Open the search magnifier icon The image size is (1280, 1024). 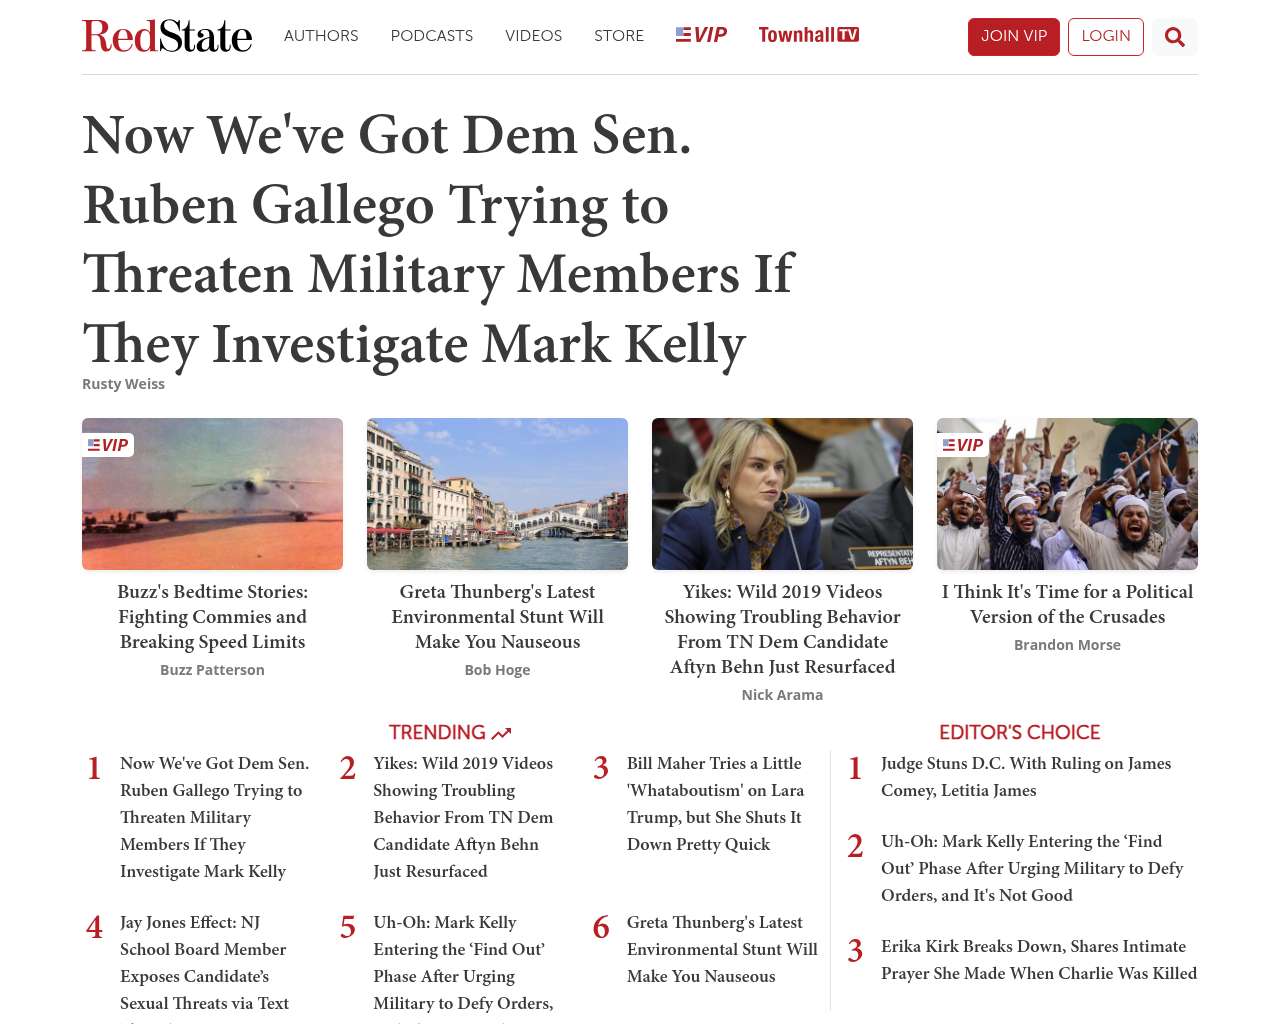[x=1174, y=37]
